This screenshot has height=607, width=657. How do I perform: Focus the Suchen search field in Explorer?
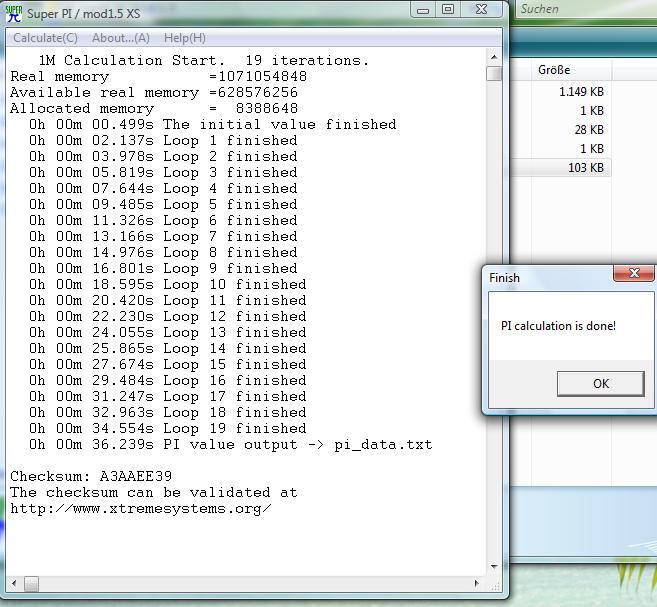(586, 9)
